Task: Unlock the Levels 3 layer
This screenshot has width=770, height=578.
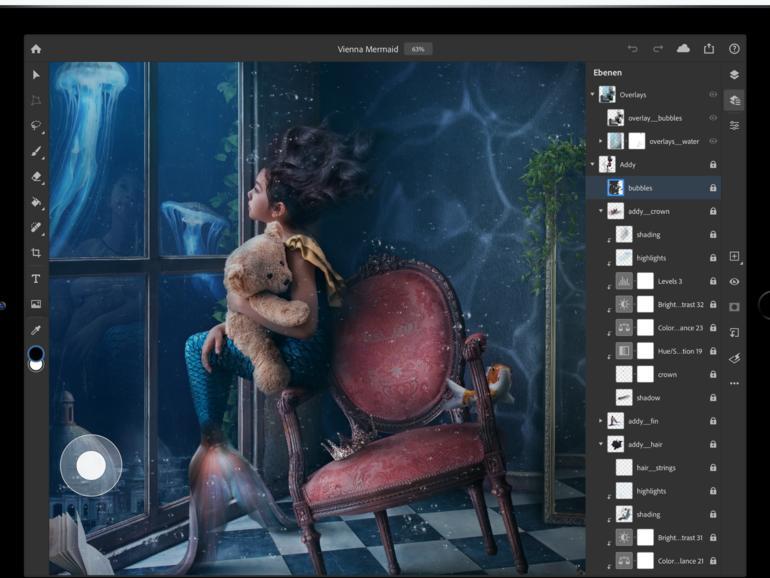Action: pos(713,281)
